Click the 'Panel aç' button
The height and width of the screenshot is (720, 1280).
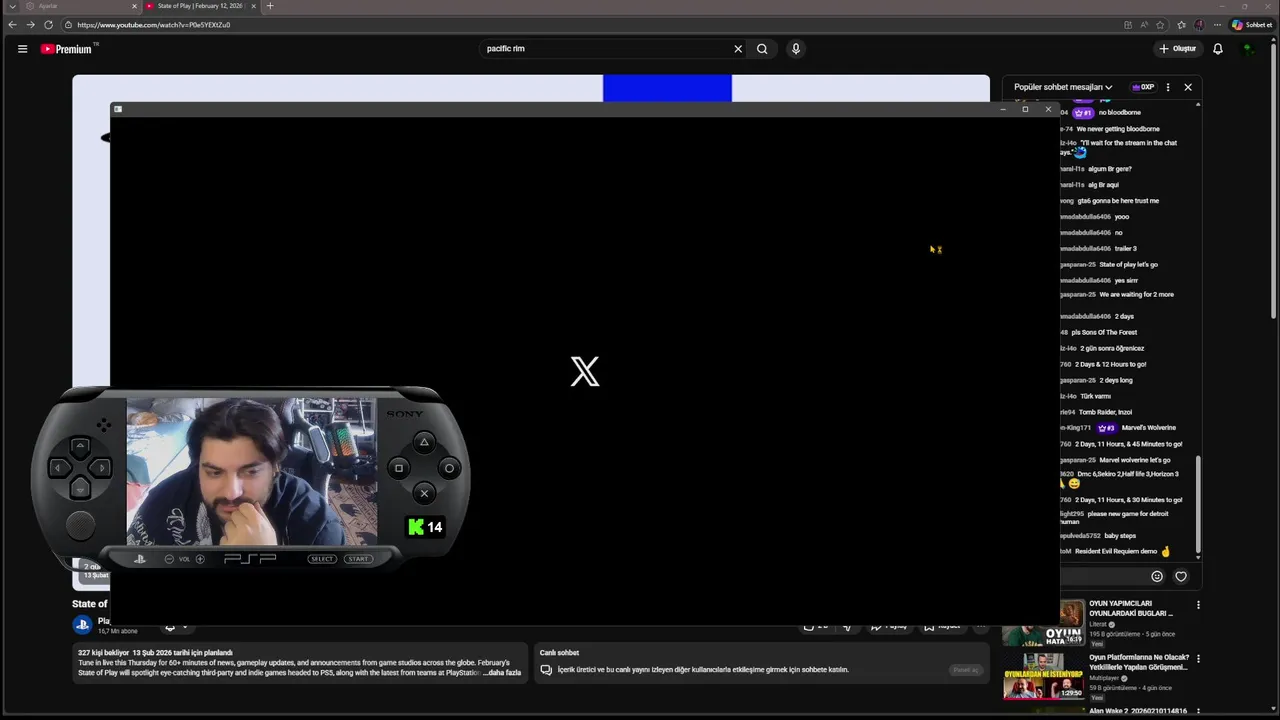point(965,670)
